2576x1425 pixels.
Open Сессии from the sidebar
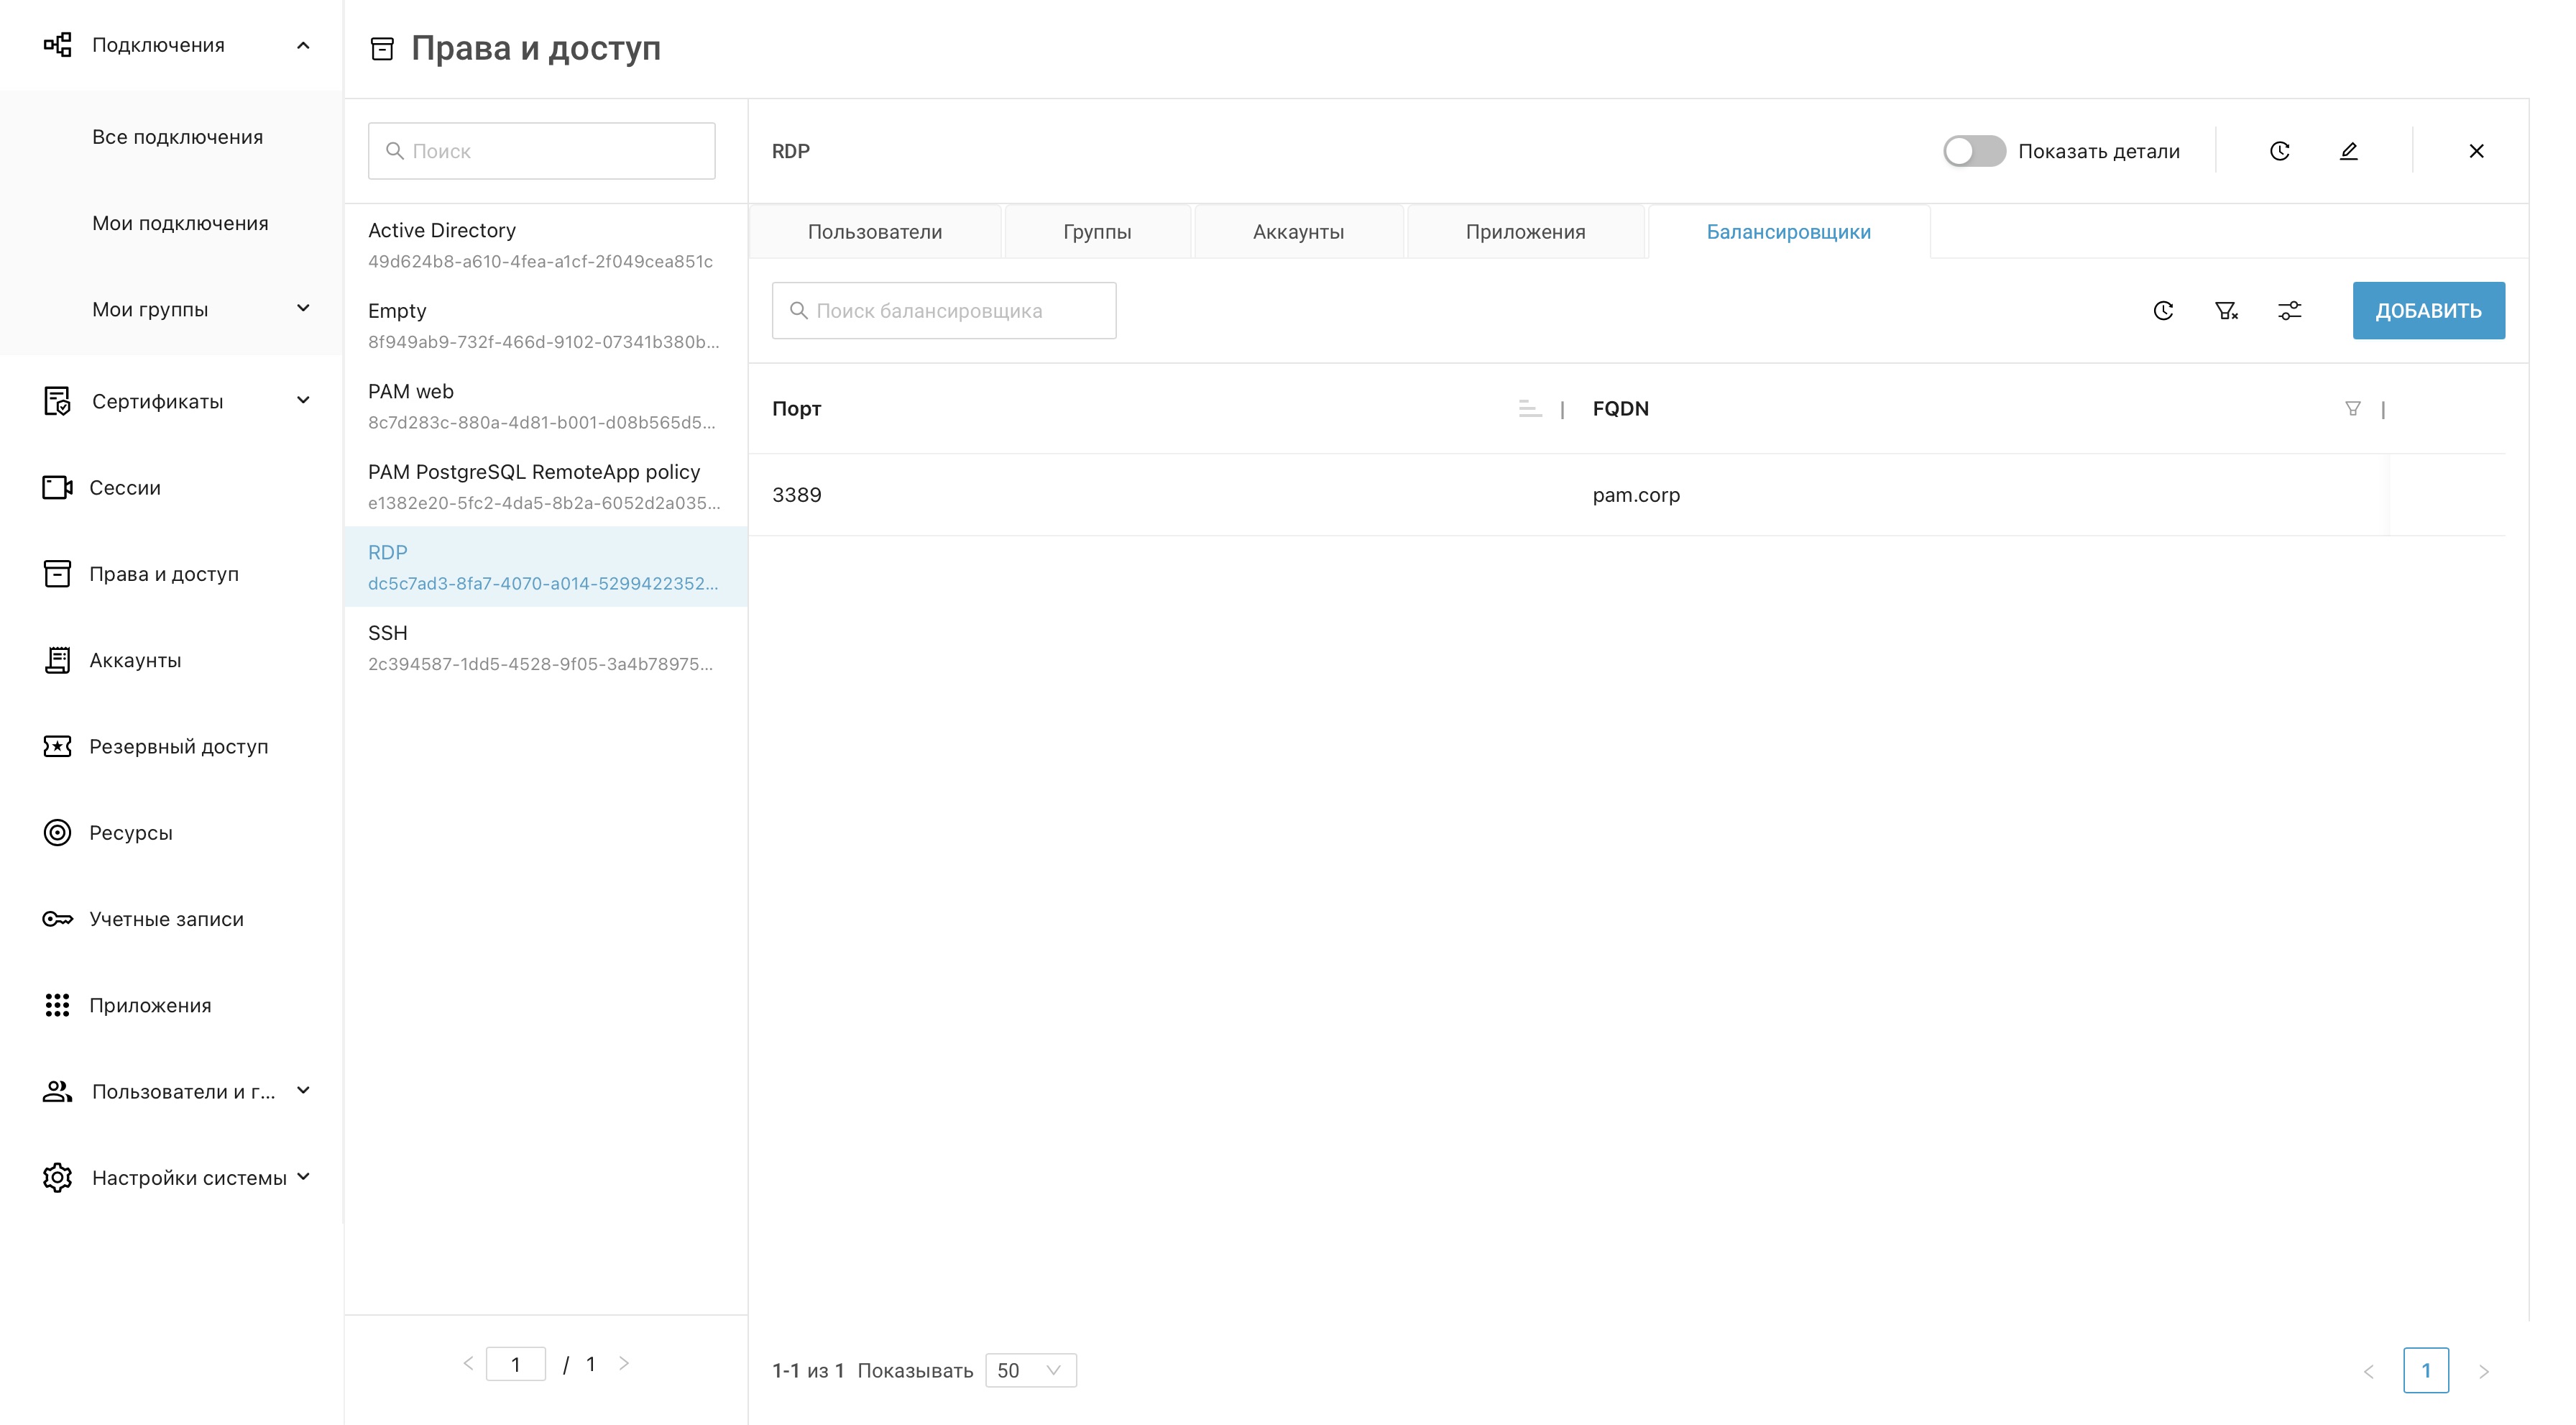(x=124, y=488)
